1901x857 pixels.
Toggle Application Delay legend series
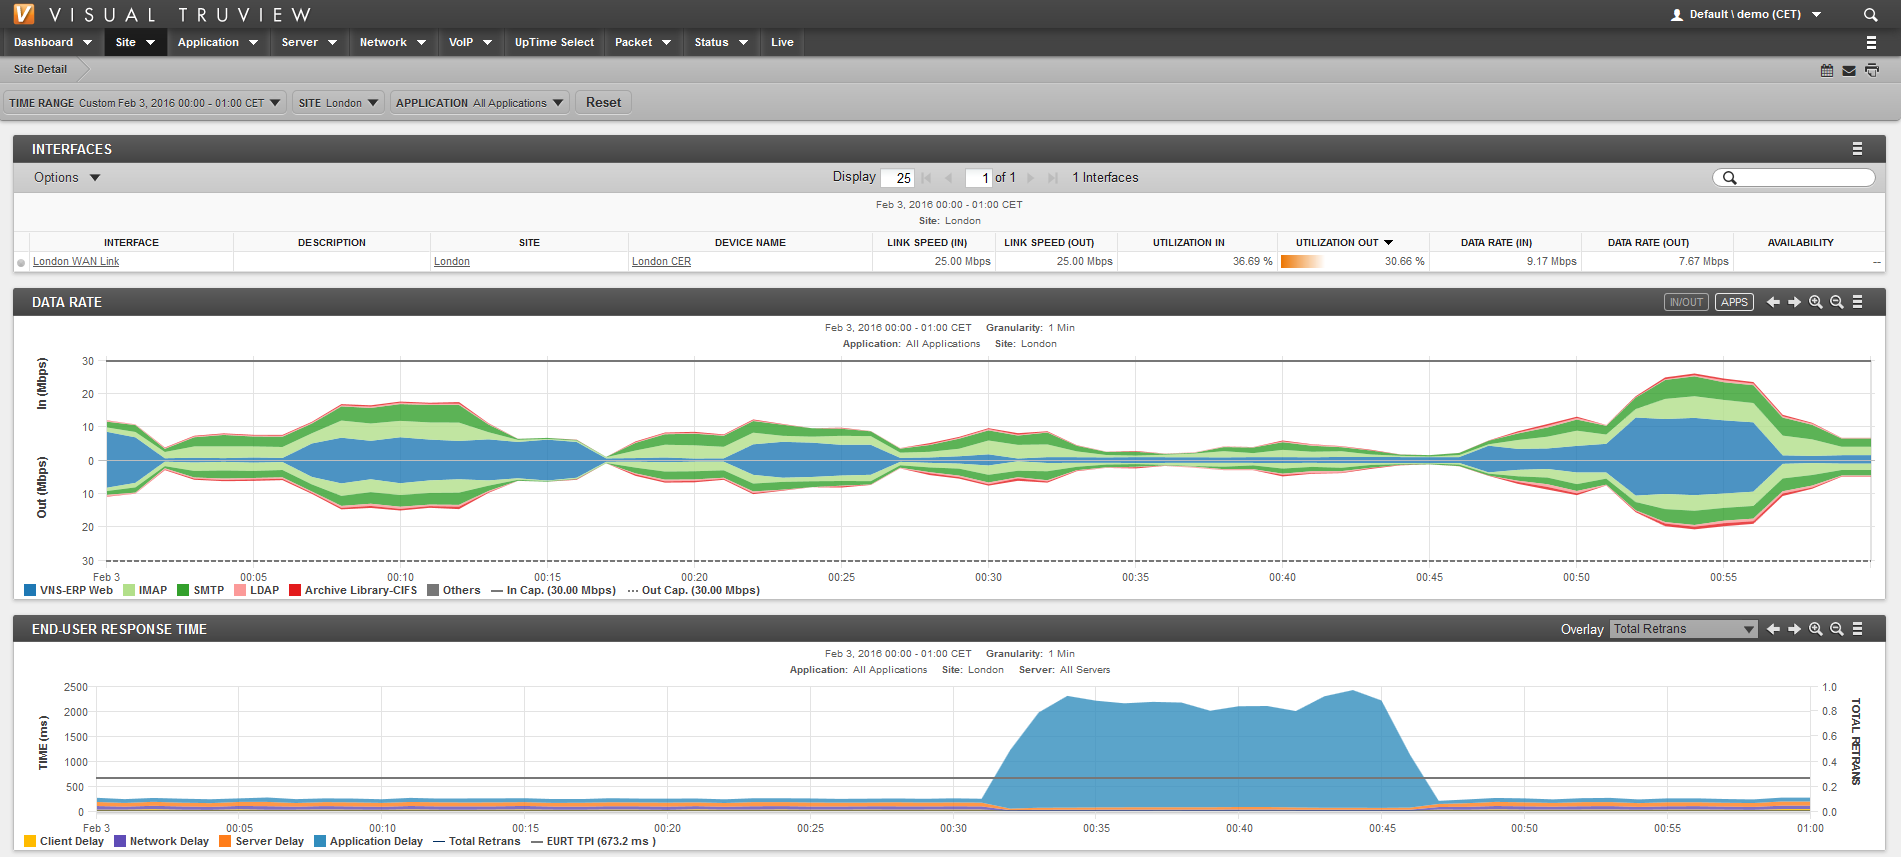coord(368,841)
